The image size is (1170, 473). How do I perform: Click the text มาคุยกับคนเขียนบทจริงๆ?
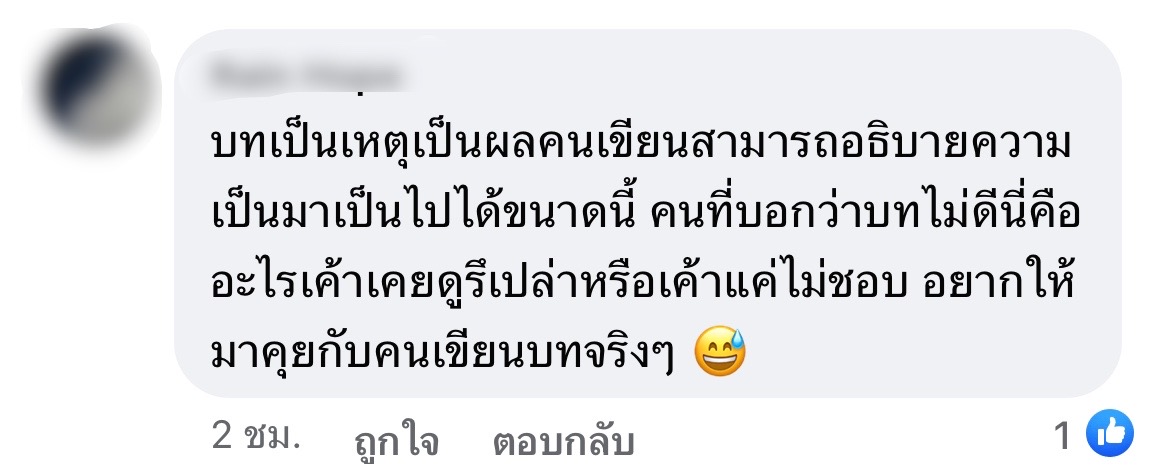point(442,354)
